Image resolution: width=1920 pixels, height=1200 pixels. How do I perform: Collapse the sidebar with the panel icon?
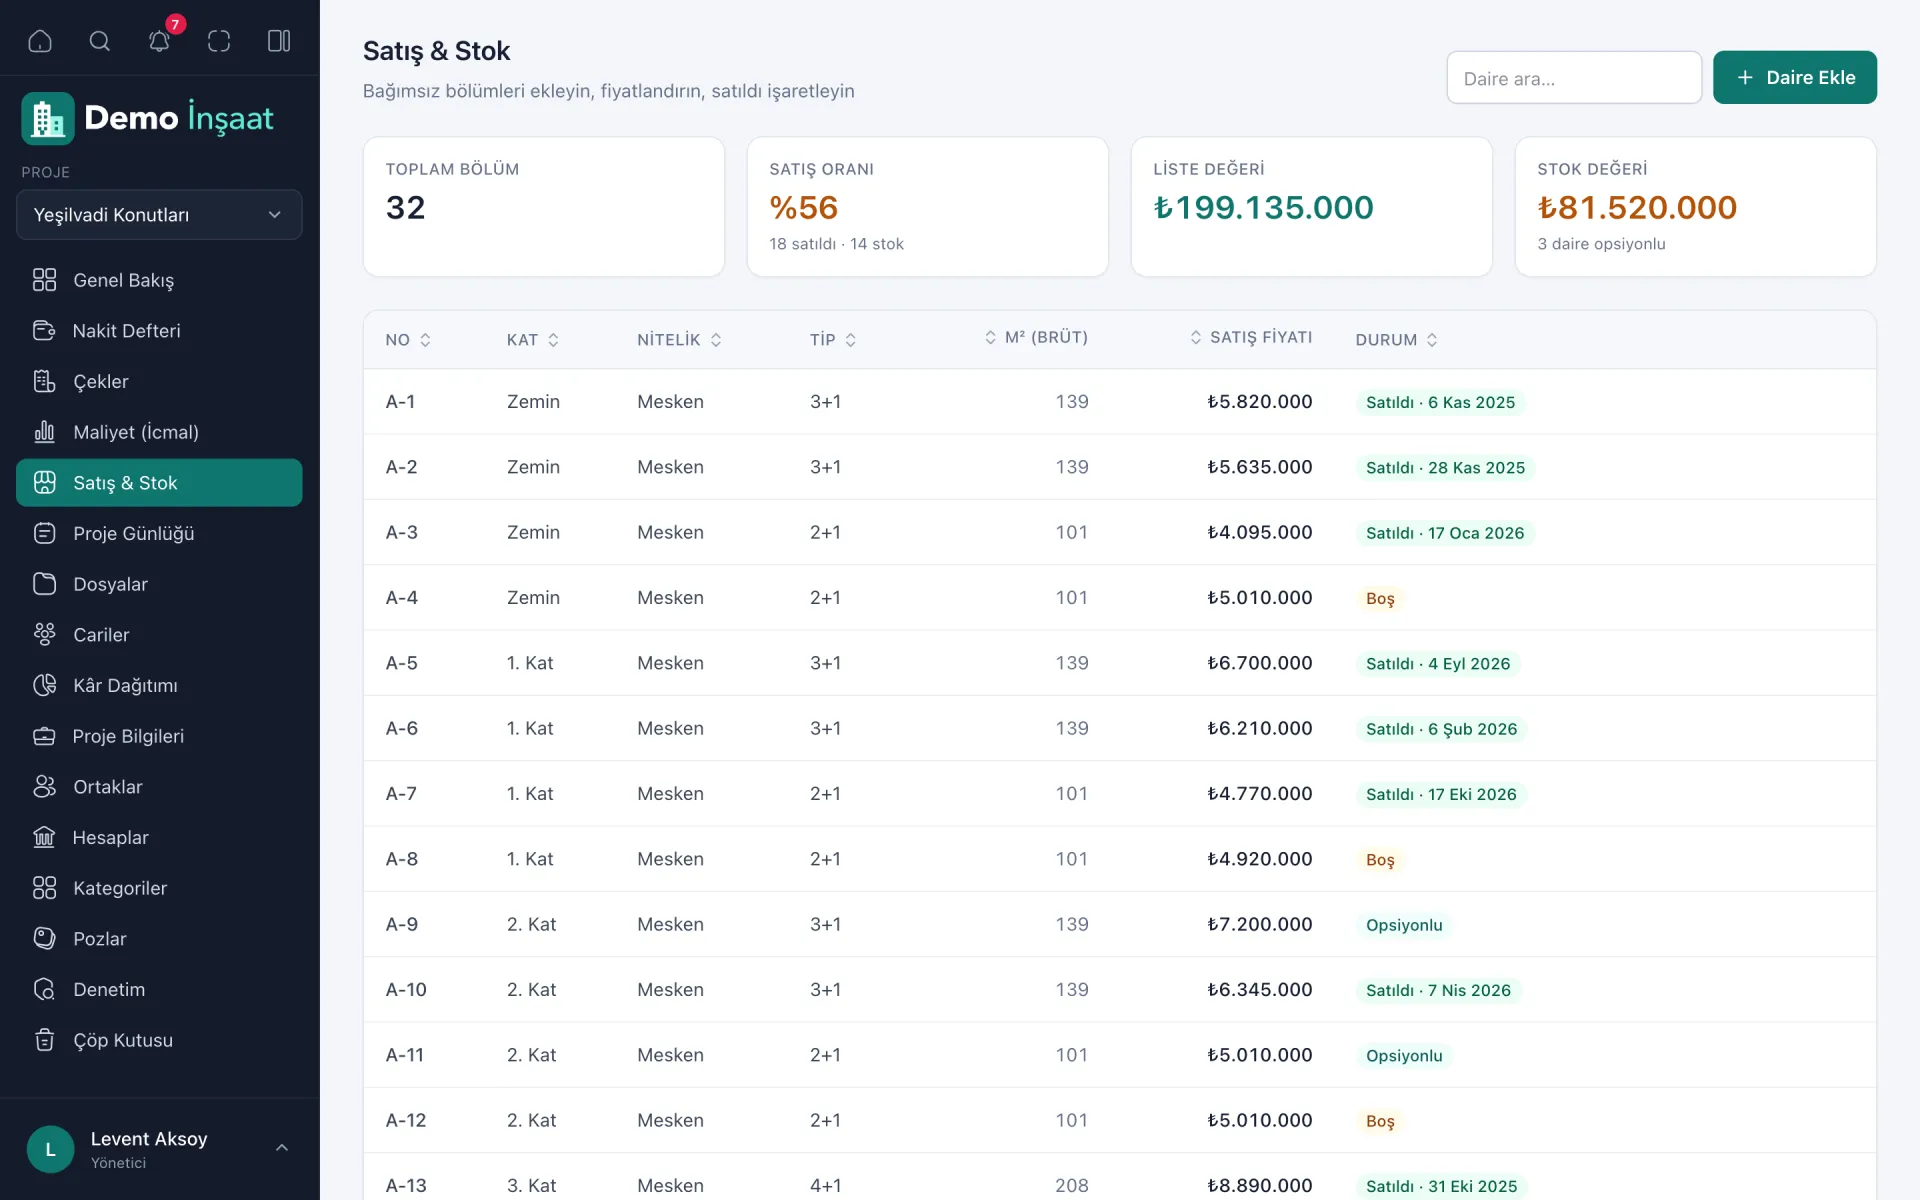(279, 41)
